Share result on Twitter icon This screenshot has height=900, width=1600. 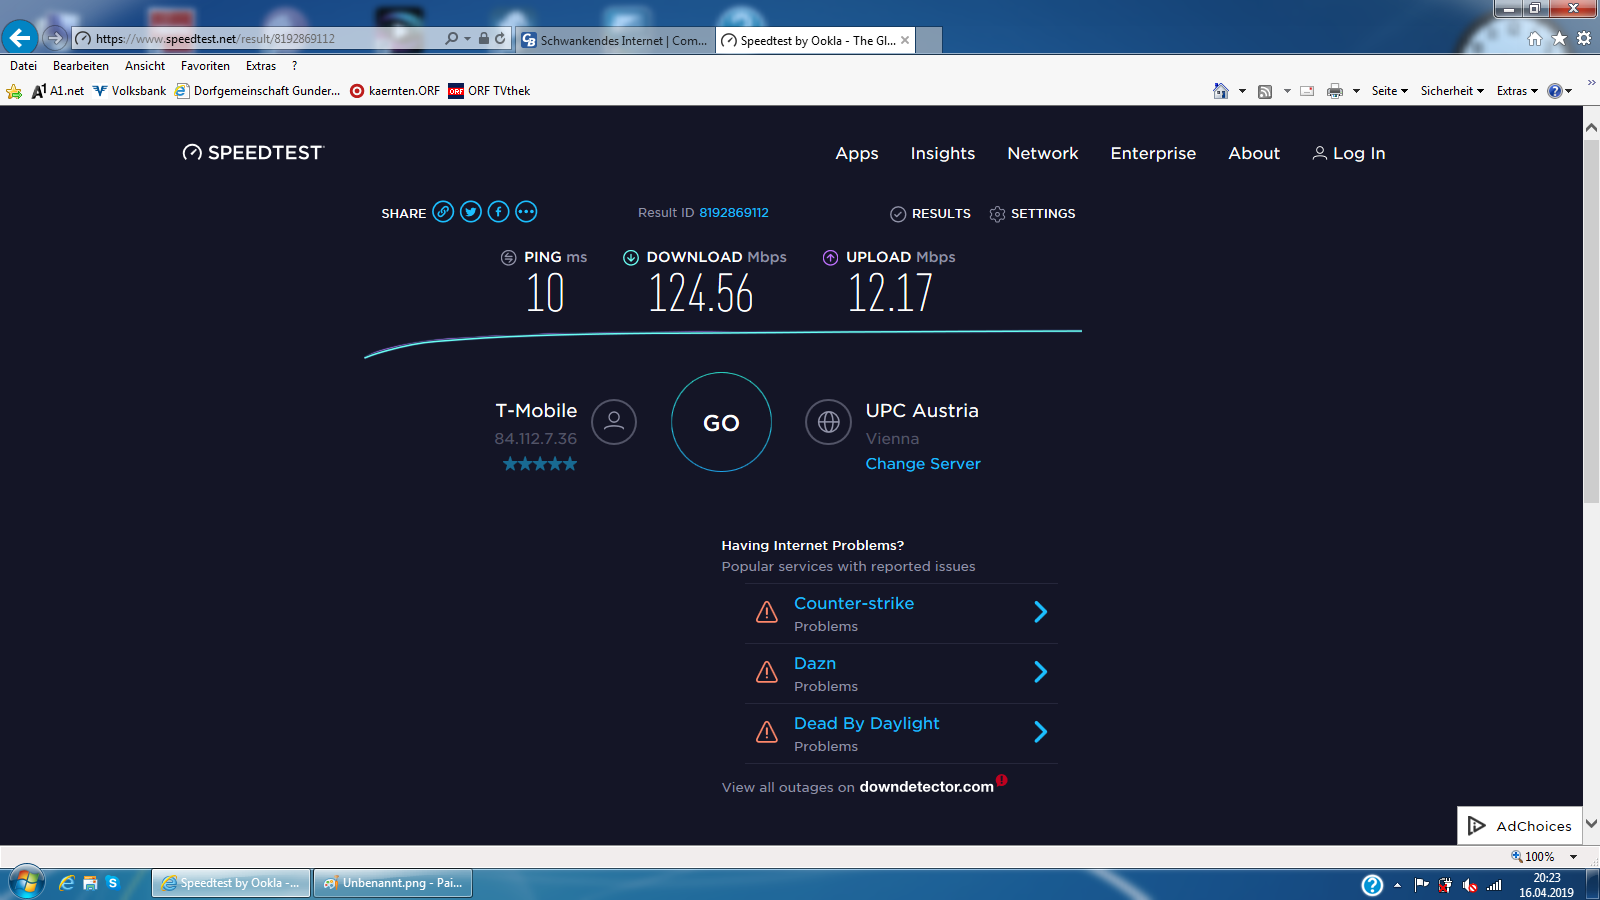tap(471, 212)
